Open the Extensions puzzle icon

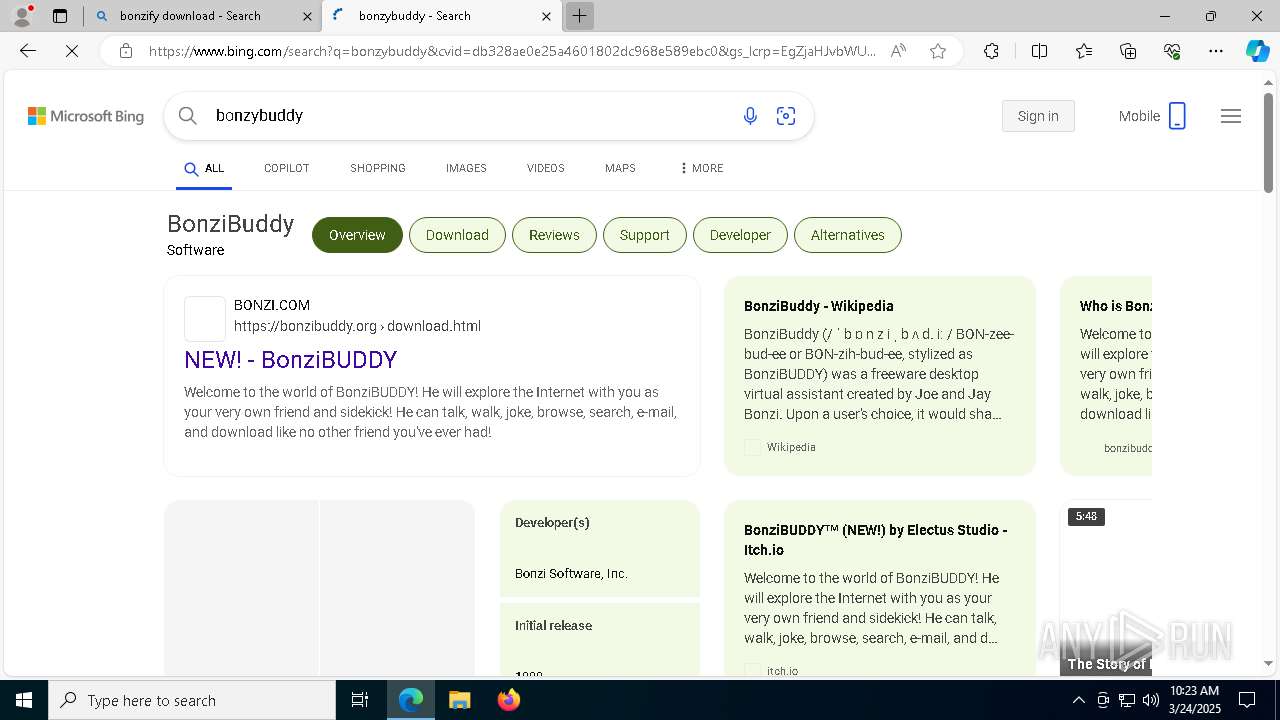991,51
